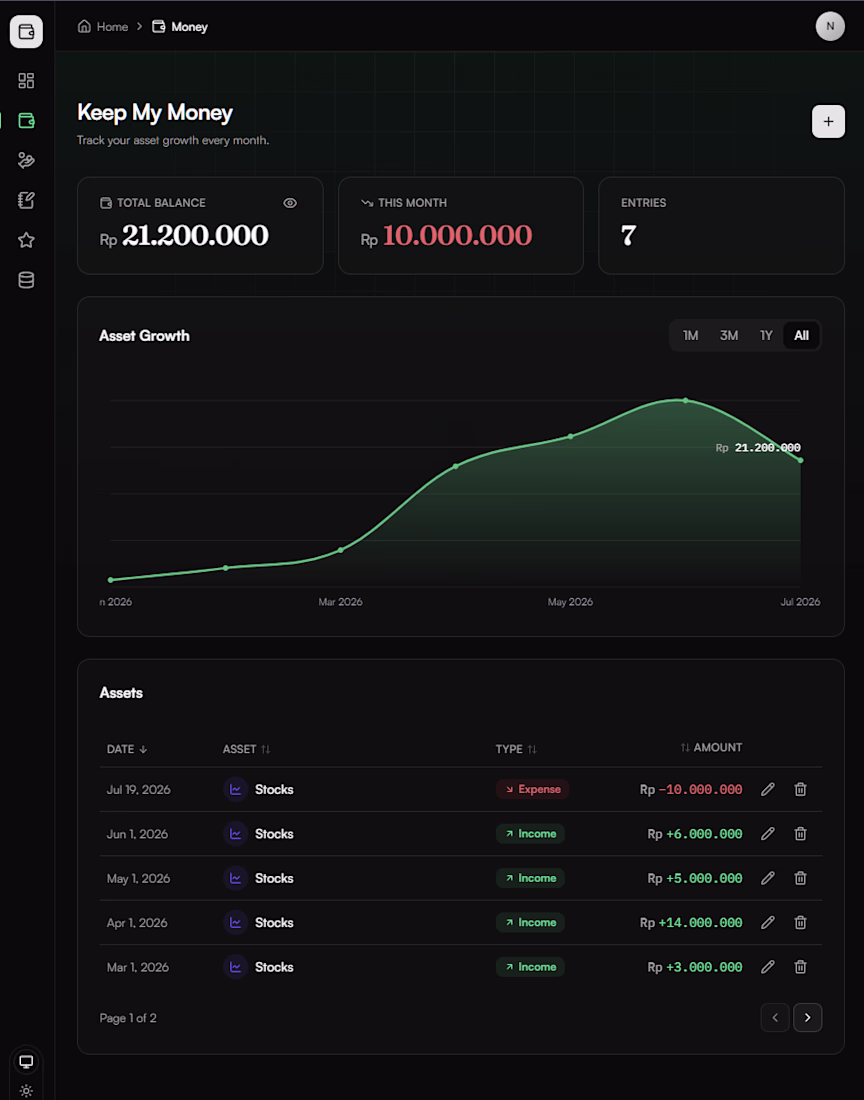Click the wallet app logo in sidebar
Image resolution: width=864 pixels, height=1100 pixels.
pyautogui.click(x=26, y=32)
